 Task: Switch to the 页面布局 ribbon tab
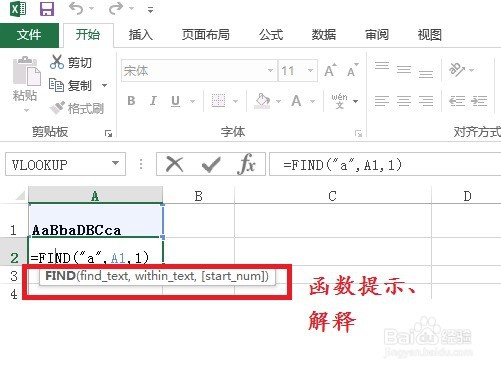pos(206,35)
